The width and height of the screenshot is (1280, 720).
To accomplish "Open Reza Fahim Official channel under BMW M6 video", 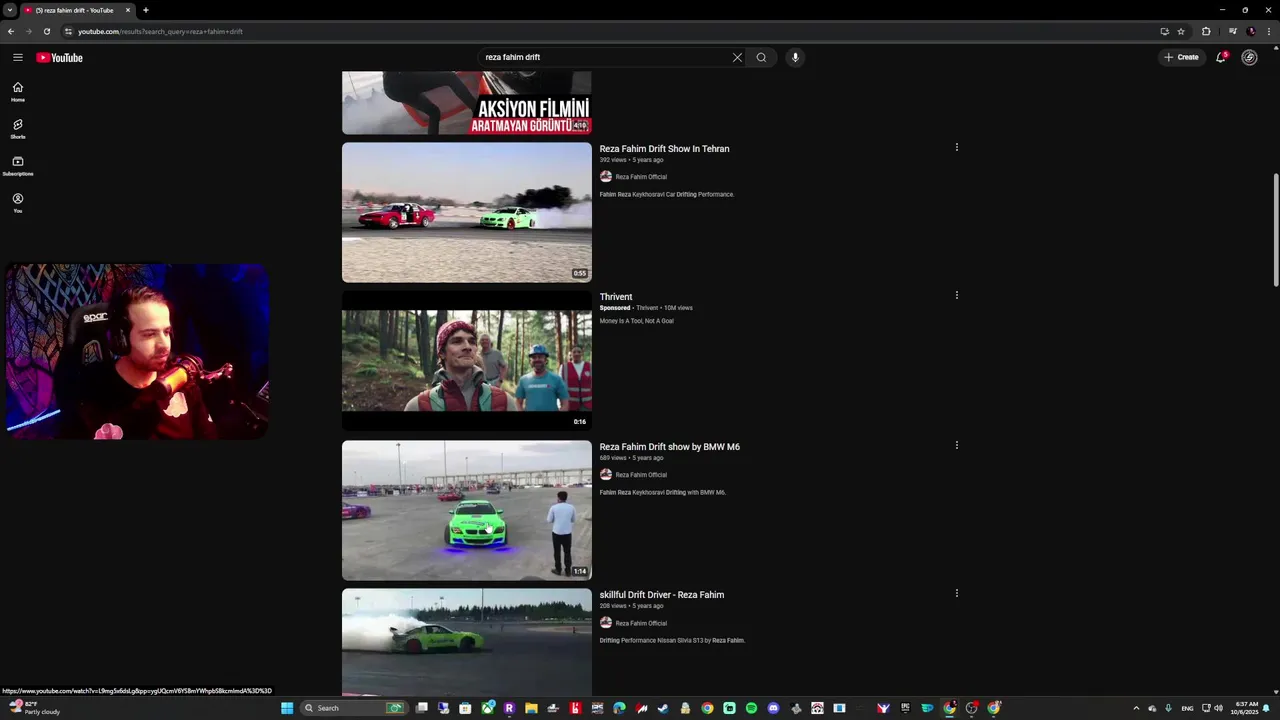I will (x=641, y=475).
